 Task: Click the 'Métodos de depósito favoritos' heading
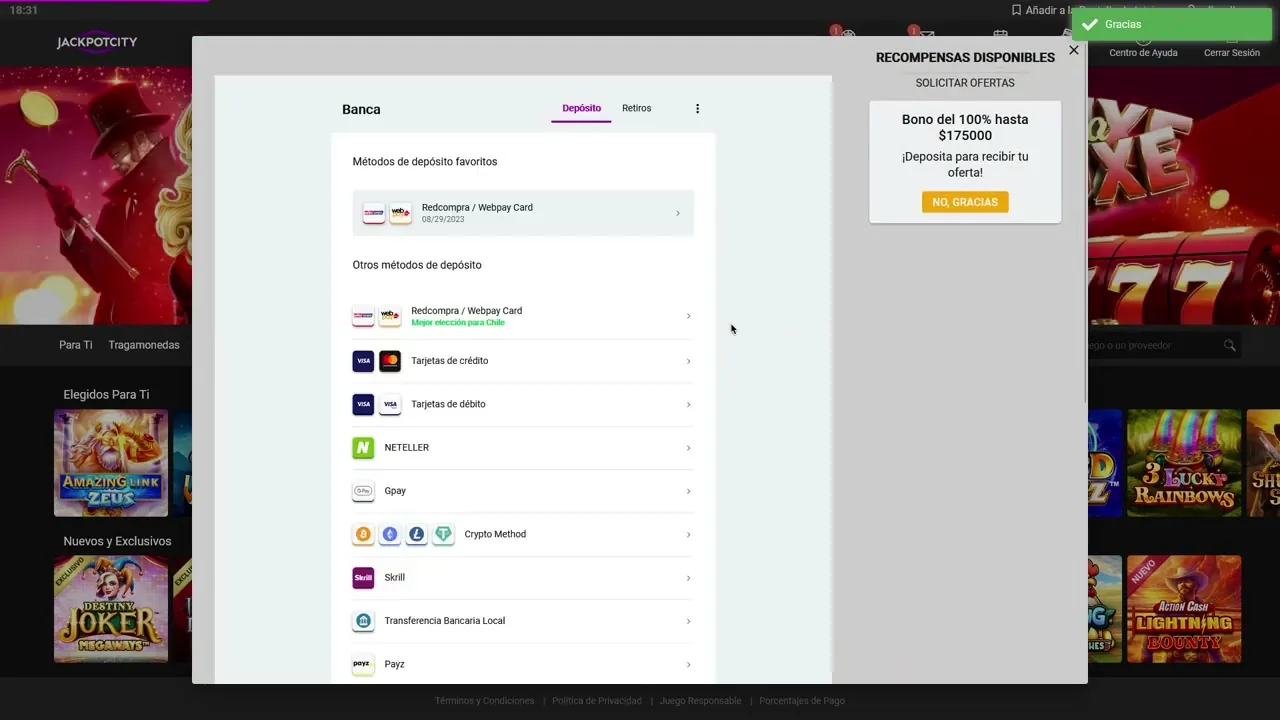point(425,162)
